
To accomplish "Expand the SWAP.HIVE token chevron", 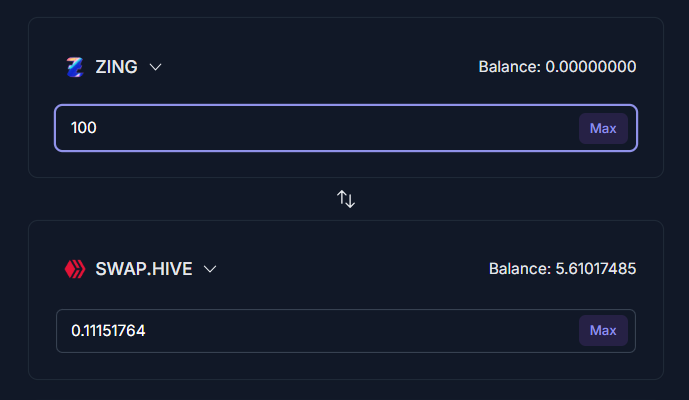I will (x=210, y=269).
